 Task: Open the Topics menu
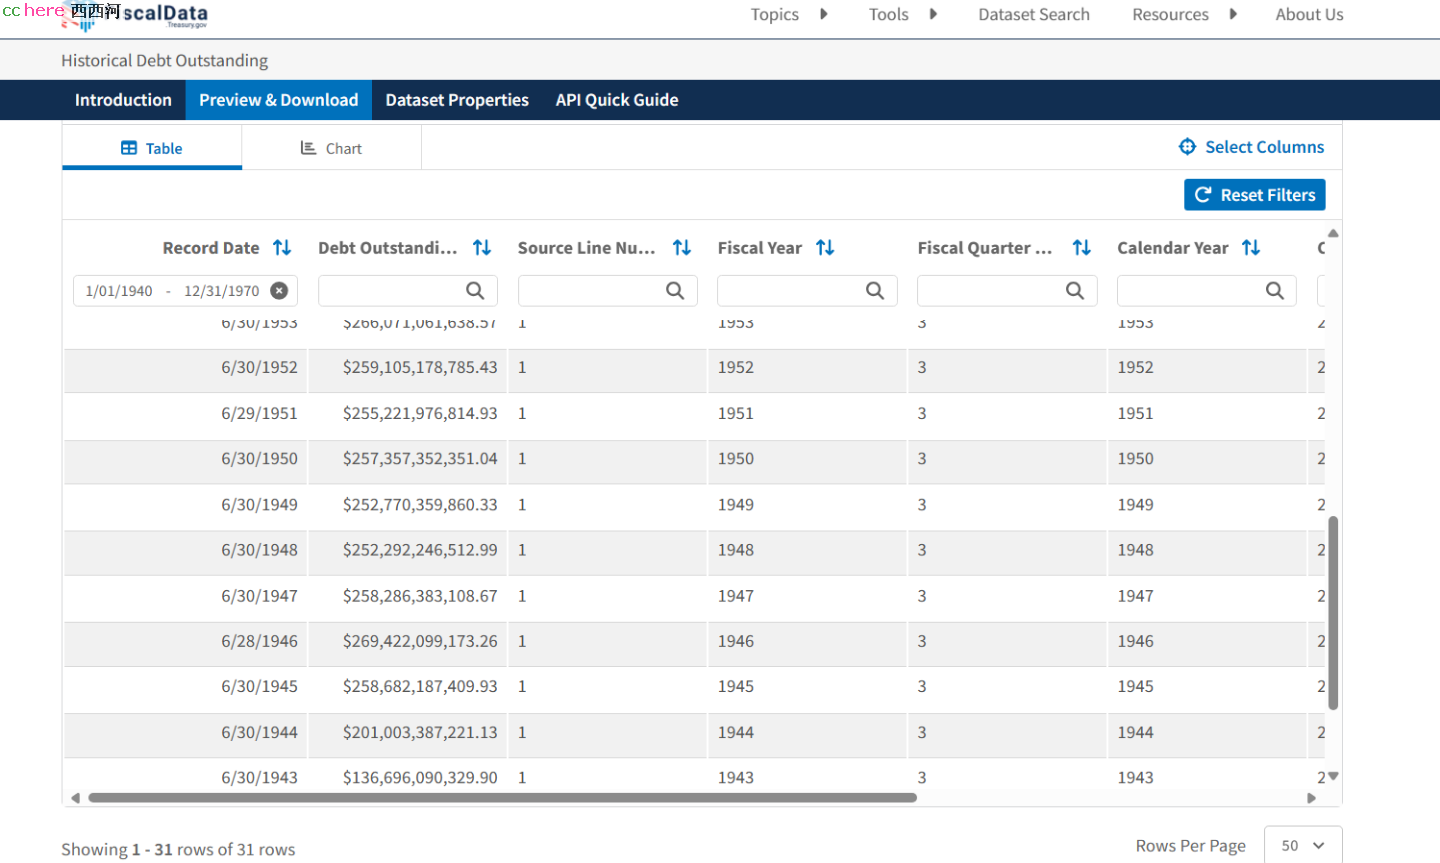[x=775, y=14]
